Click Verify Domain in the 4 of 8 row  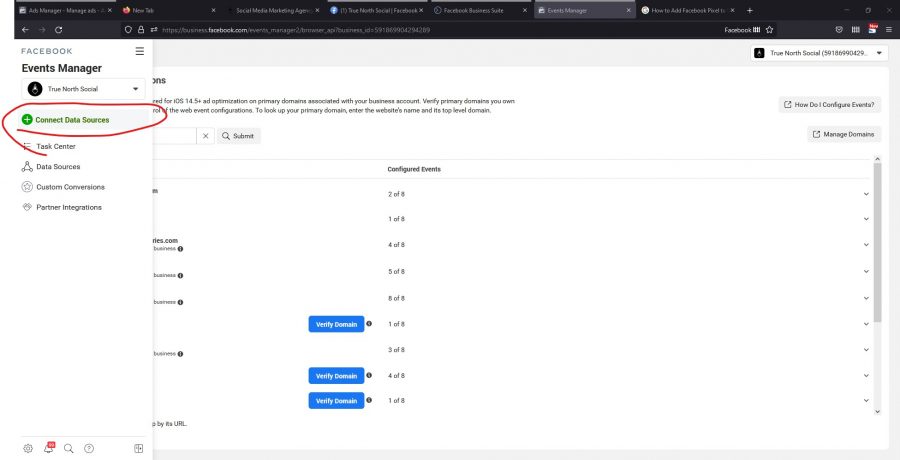click(336, 376)
